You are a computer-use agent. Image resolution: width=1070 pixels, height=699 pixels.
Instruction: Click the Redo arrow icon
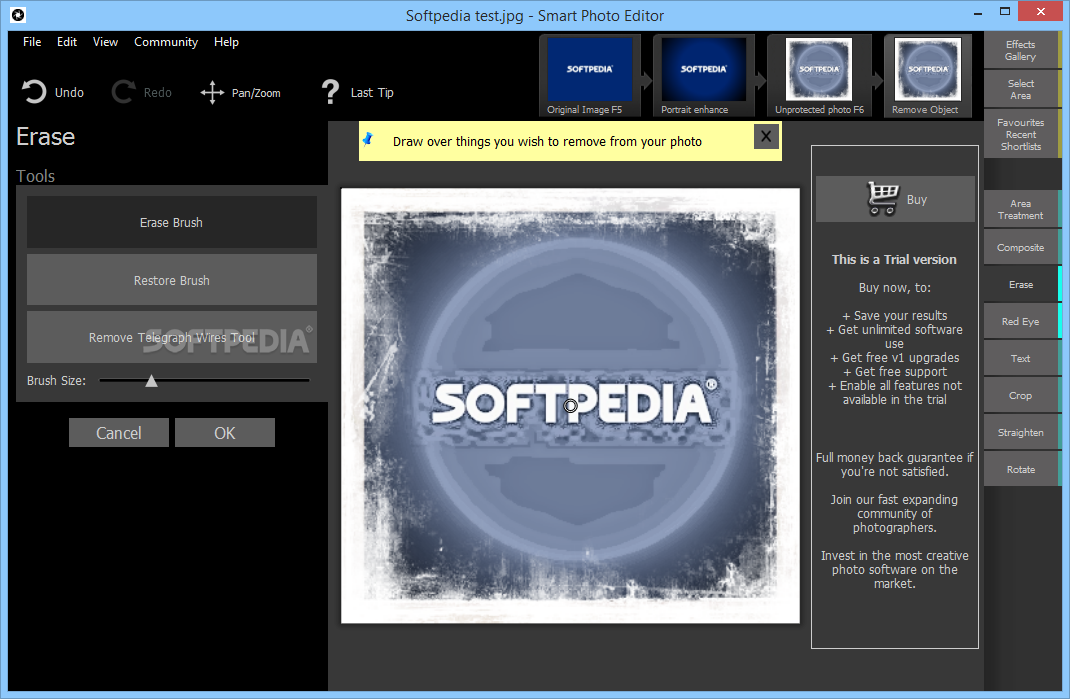pos(123,91)
